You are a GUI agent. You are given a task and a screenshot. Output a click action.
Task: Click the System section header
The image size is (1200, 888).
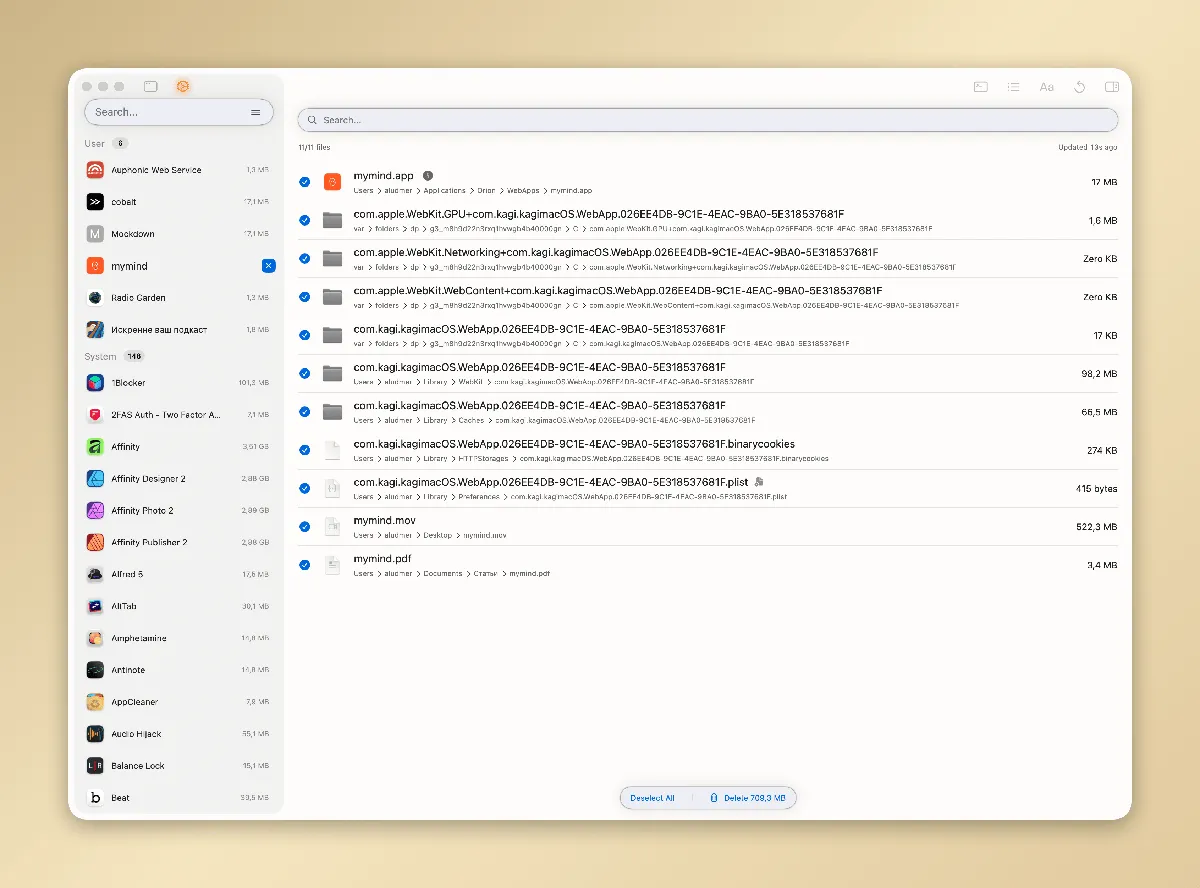(101, 356)
